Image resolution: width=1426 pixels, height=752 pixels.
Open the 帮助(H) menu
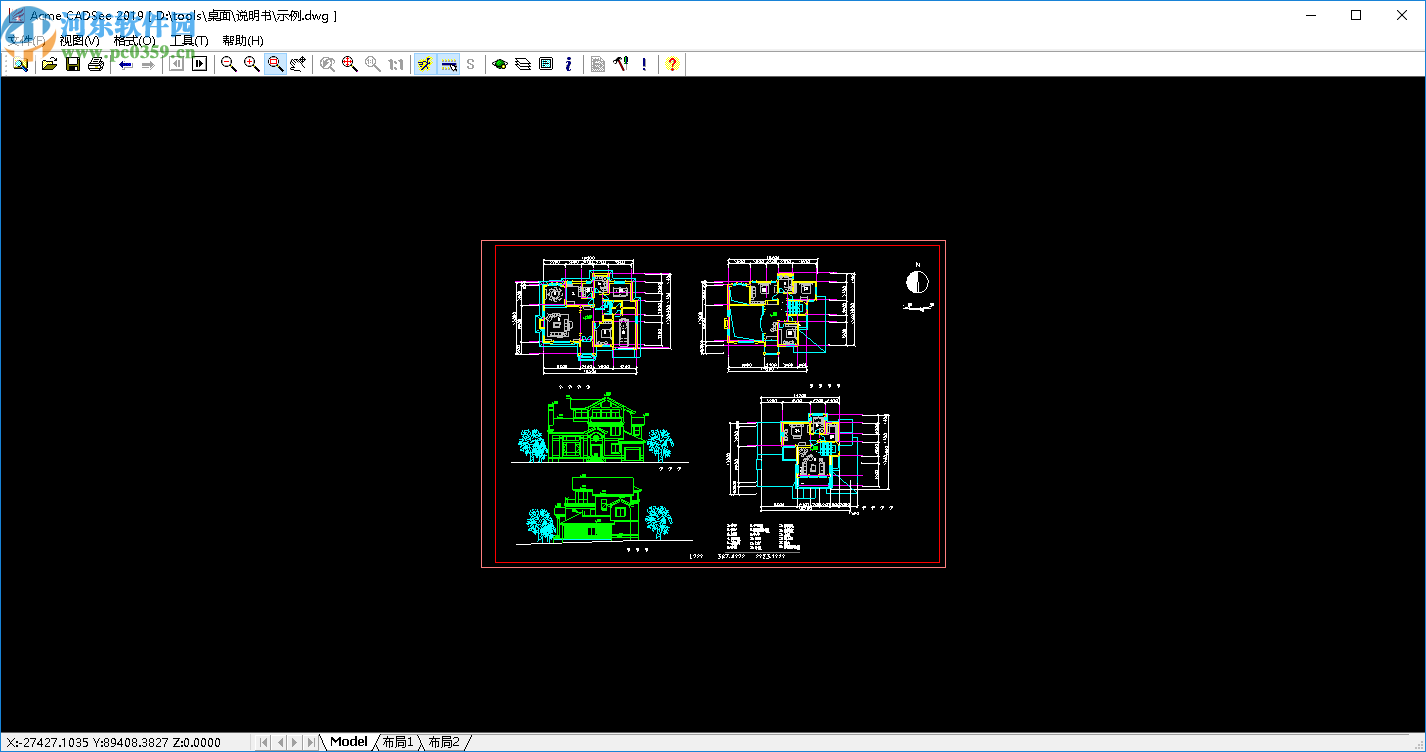pyautogui.click(x=243, y=41)
